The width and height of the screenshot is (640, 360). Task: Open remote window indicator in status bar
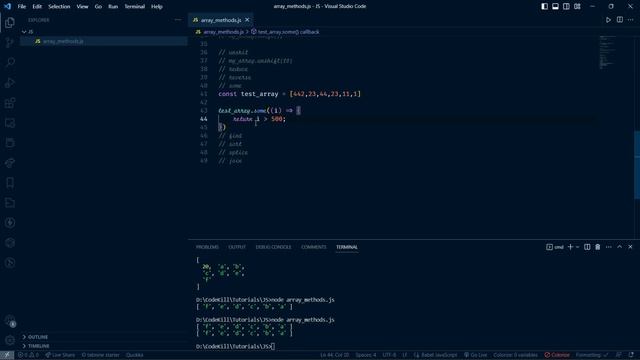click(7, 355)
